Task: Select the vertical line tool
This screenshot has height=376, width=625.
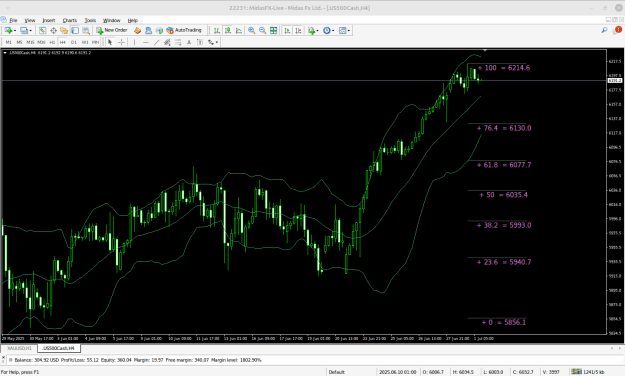Action: [x=134, y=42]
